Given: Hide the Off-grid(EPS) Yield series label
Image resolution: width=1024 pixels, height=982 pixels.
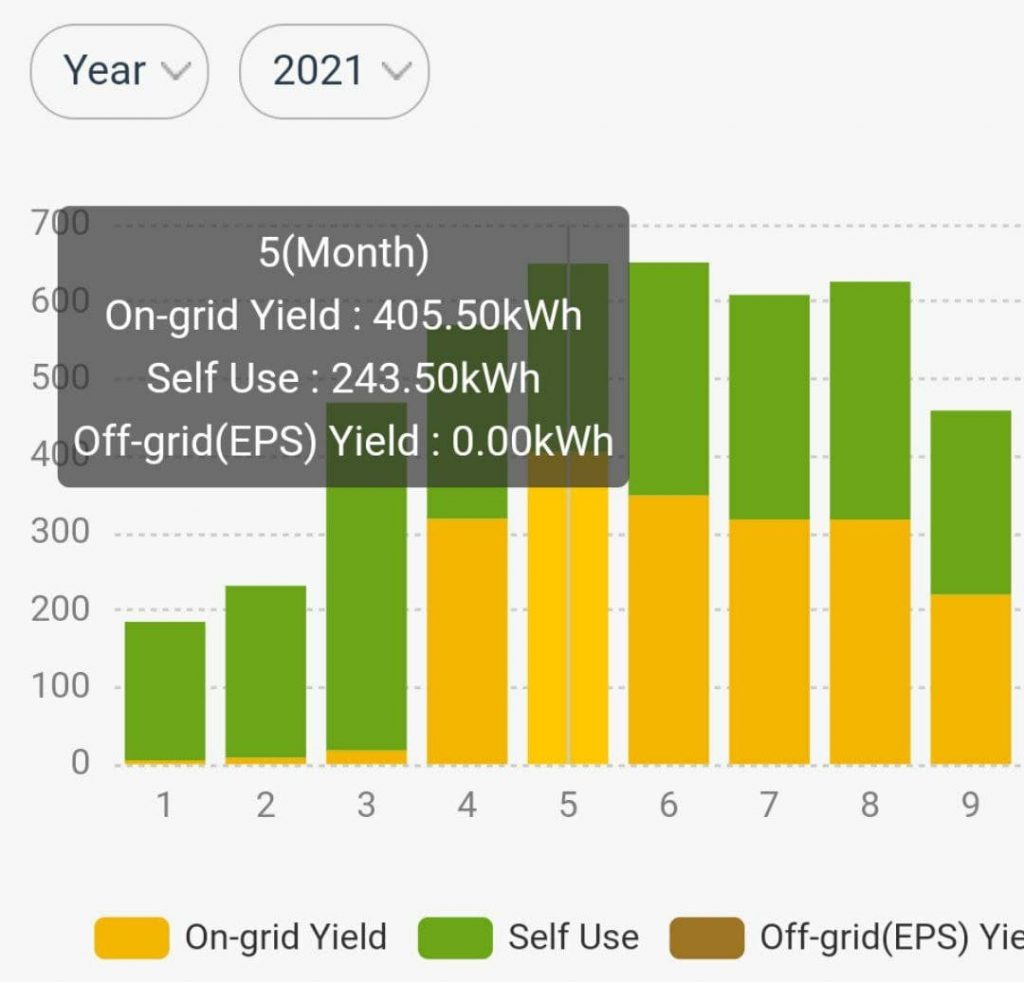Looking at the screenshot, I should [x=890, y=938].
